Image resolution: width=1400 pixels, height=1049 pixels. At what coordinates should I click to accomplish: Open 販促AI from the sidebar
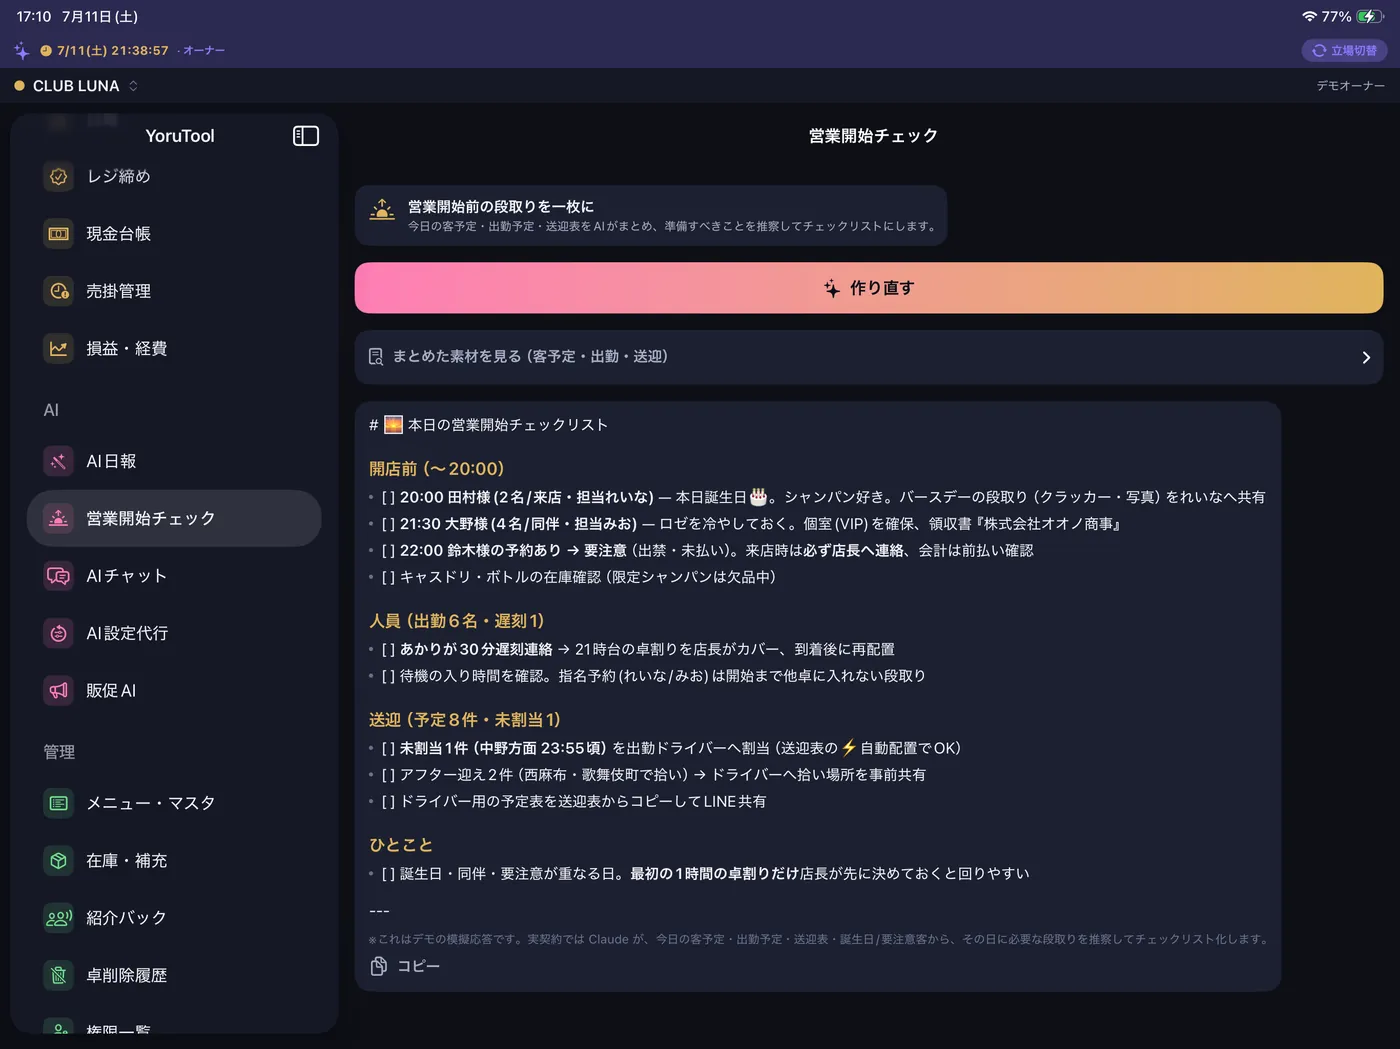(x=174, y=690)
